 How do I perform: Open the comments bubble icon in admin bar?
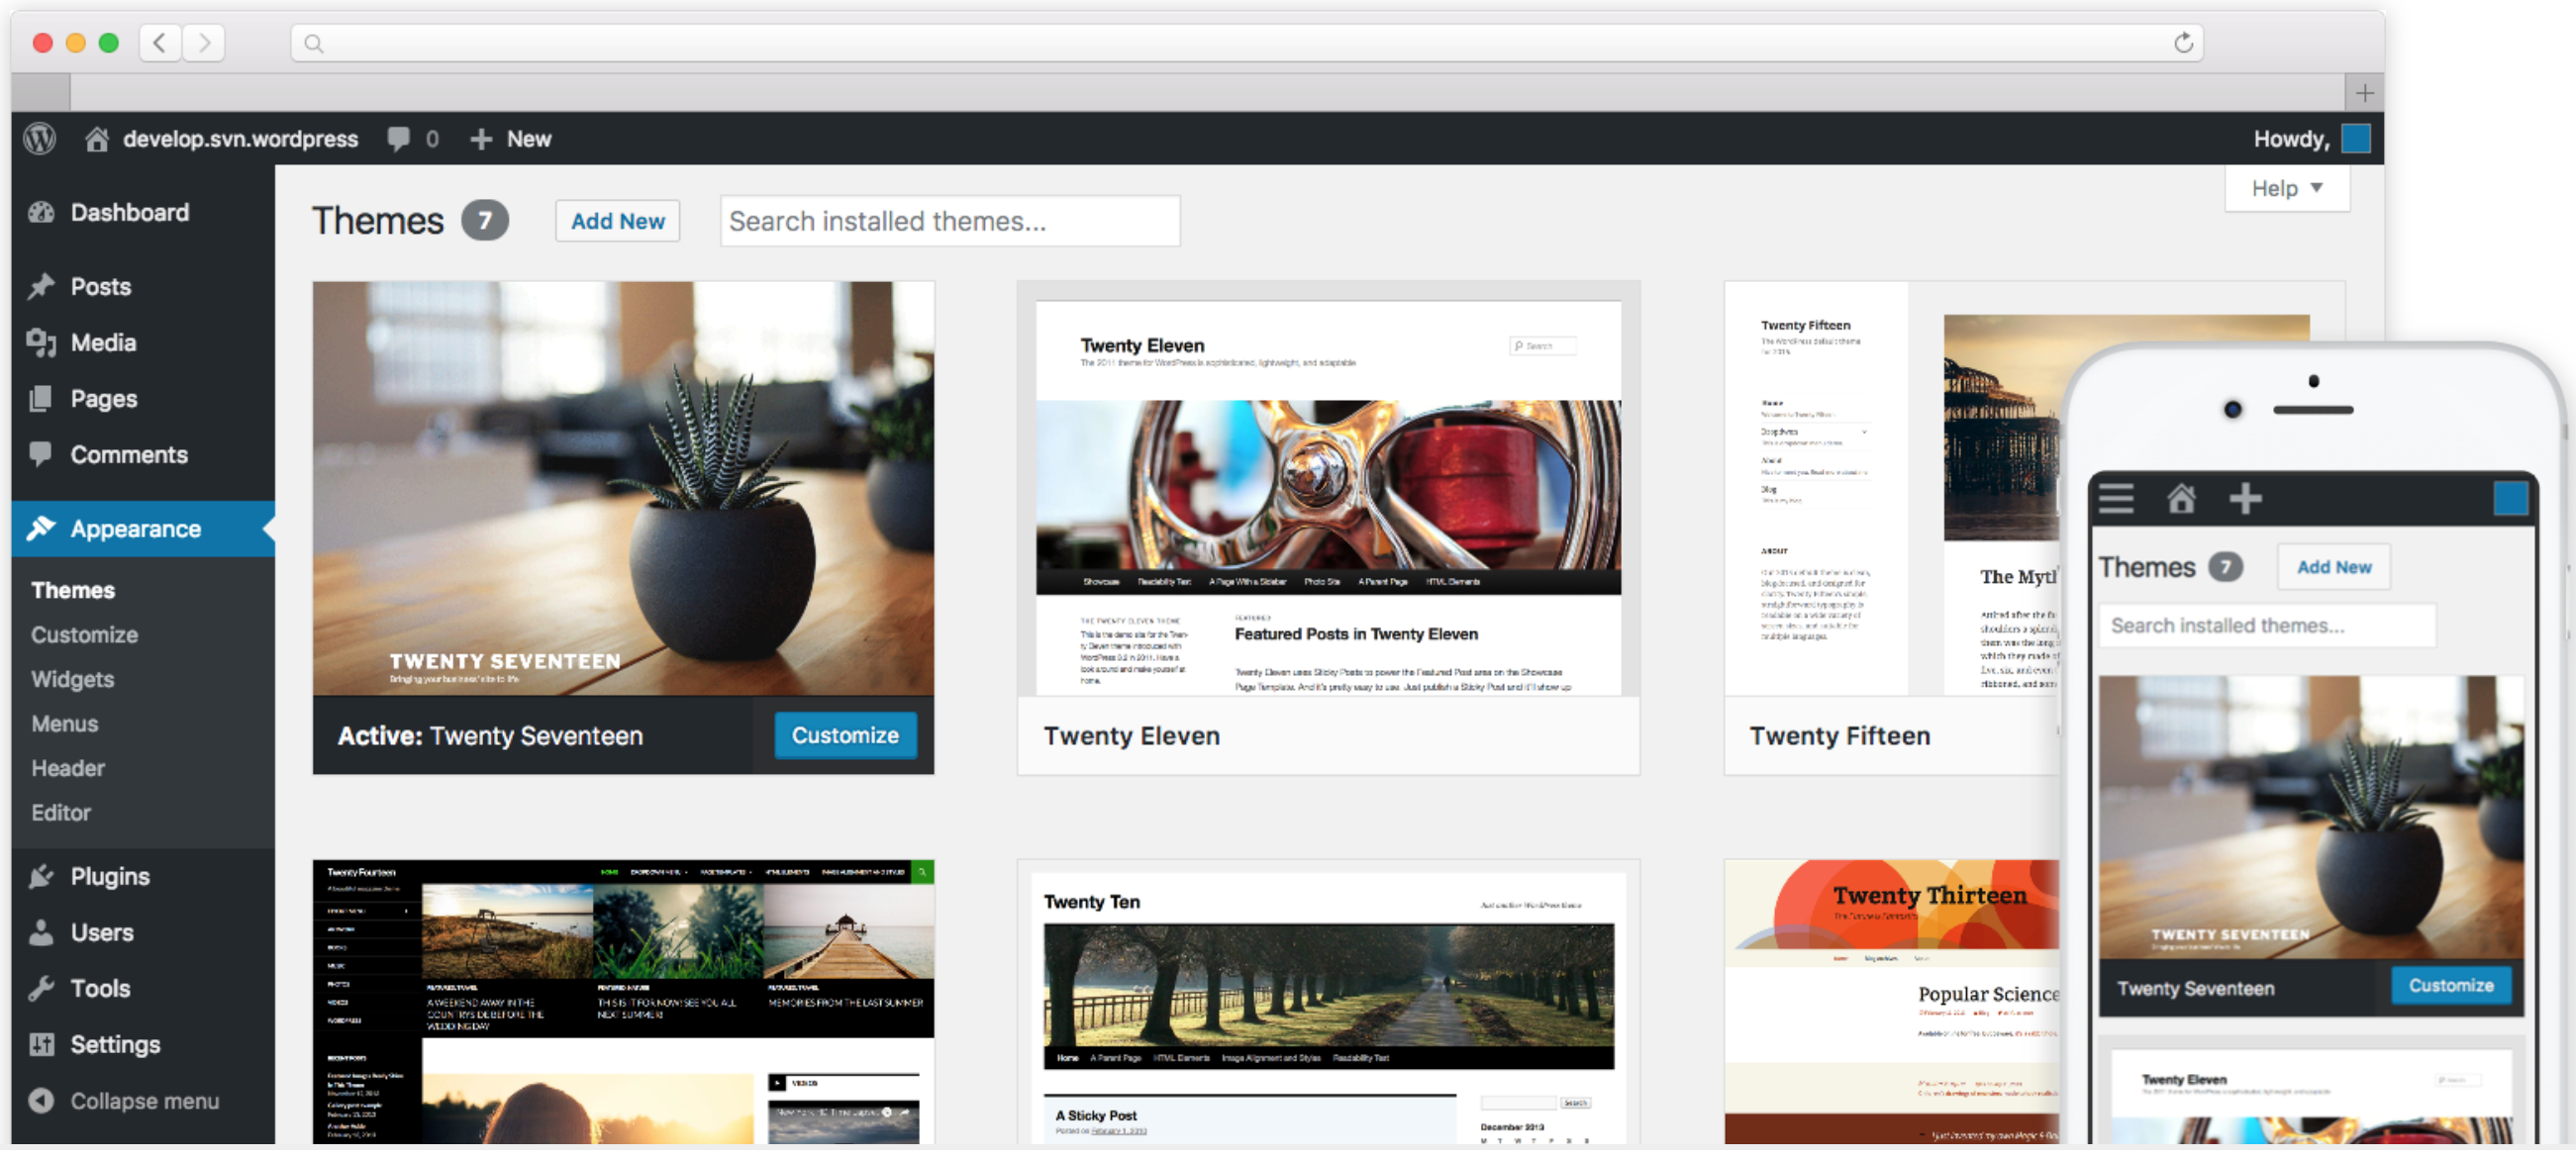coord(399,140)
